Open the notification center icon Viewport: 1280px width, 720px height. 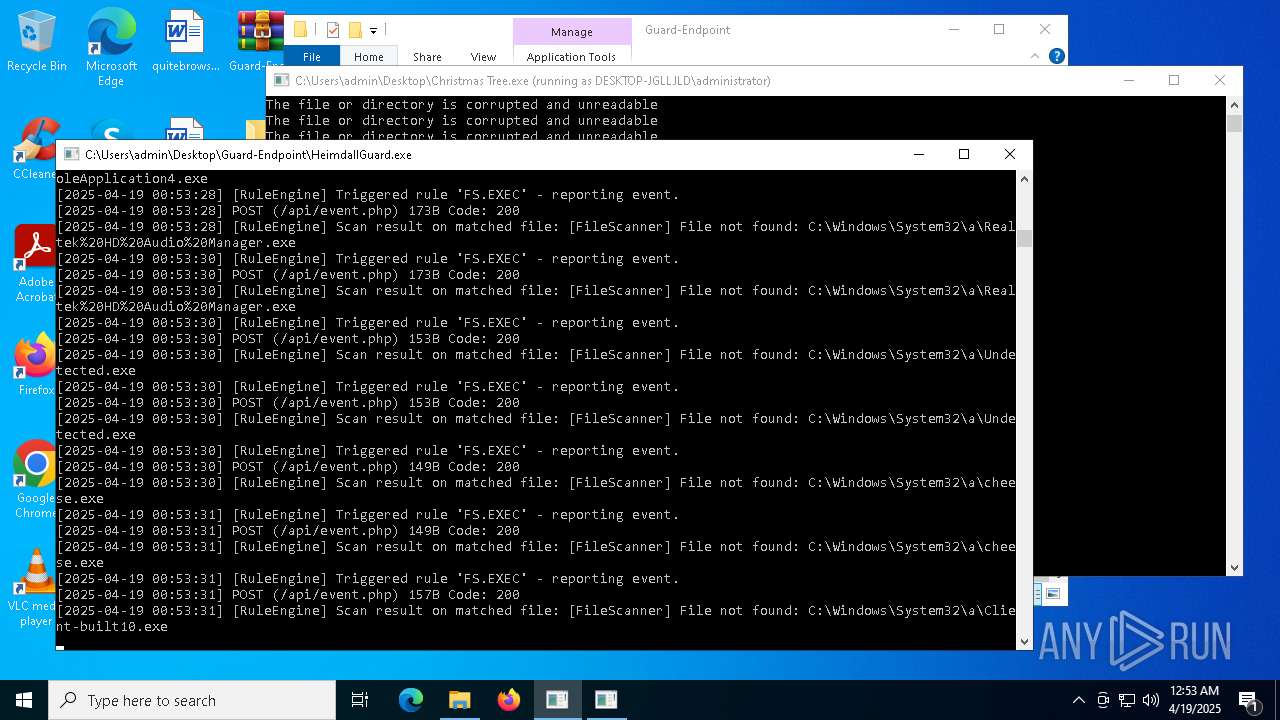(1248, 700)
